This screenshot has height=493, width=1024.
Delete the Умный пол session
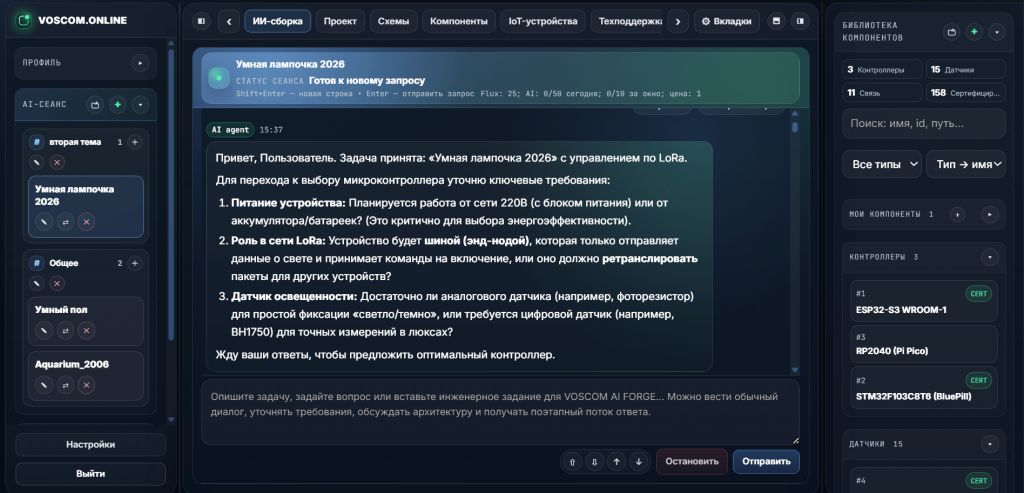pos(86,330)
